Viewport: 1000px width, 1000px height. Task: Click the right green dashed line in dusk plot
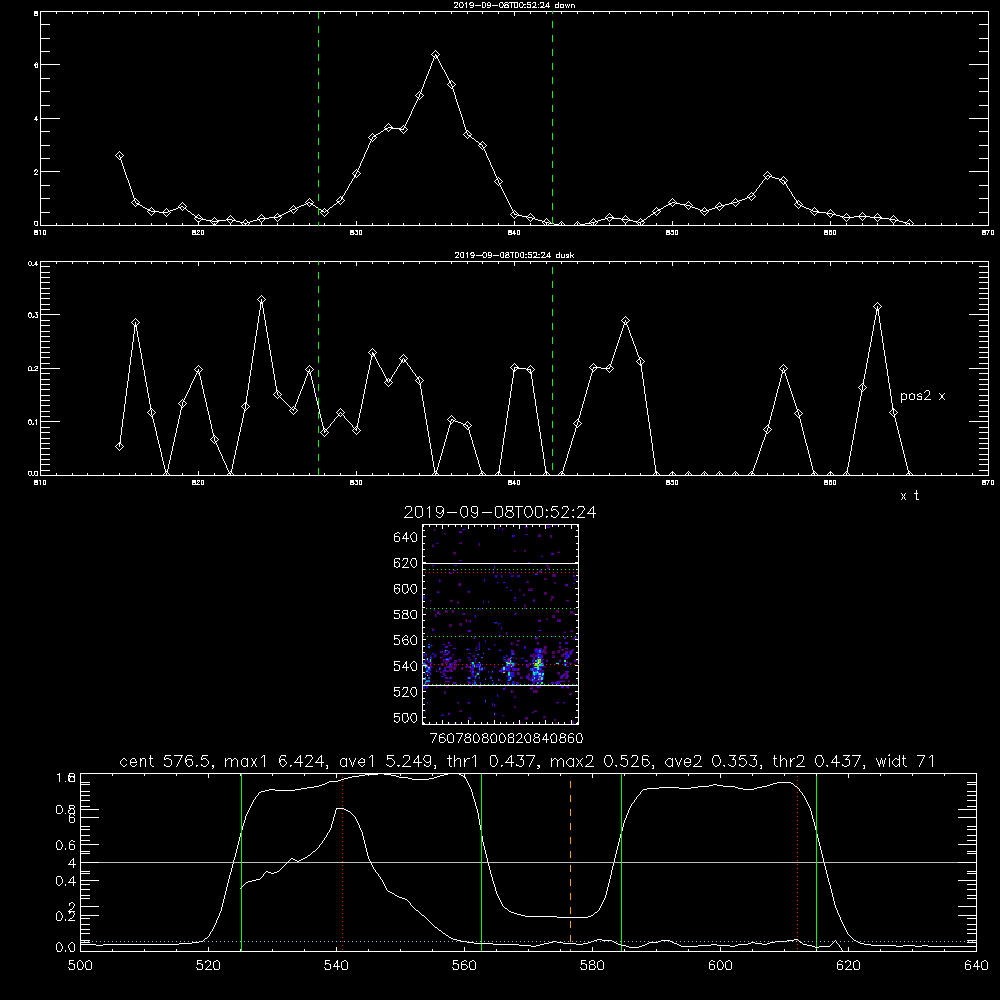552,368
